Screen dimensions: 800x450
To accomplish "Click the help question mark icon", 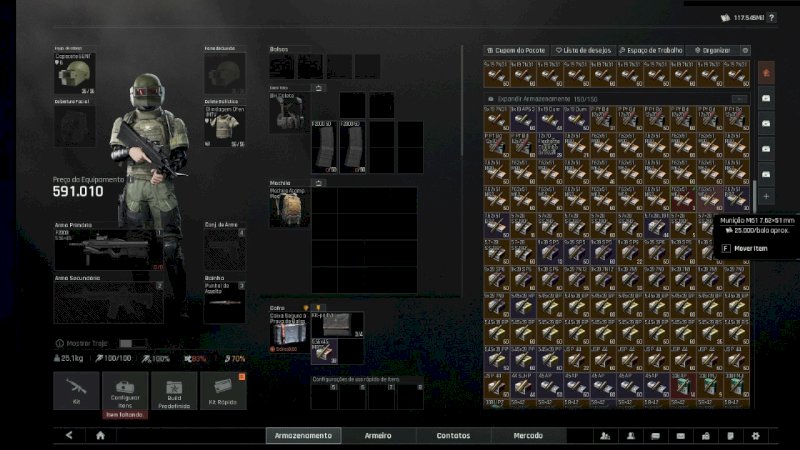I will pos(772,18).
